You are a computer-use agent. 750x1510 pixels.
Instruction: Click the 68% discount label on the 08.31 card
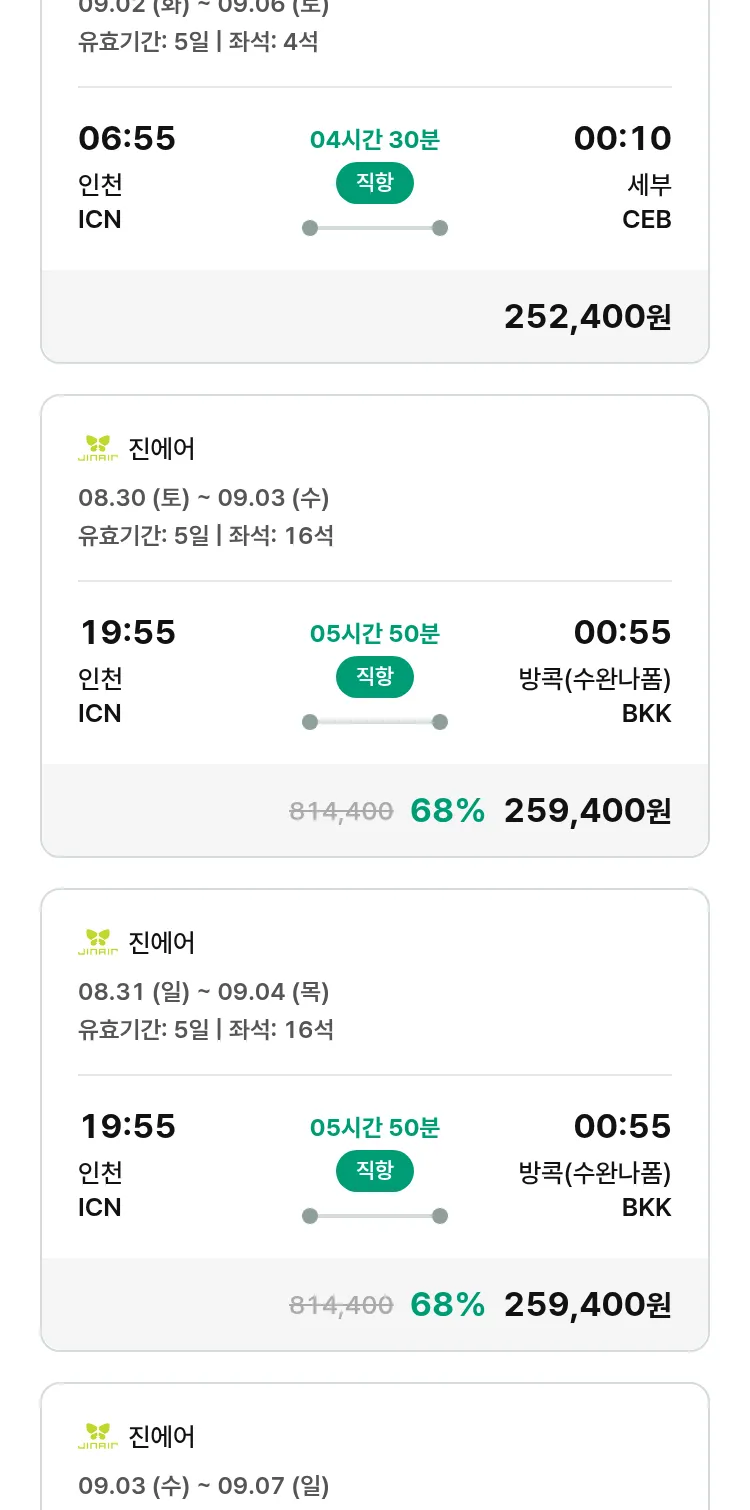pos(447,1304)
